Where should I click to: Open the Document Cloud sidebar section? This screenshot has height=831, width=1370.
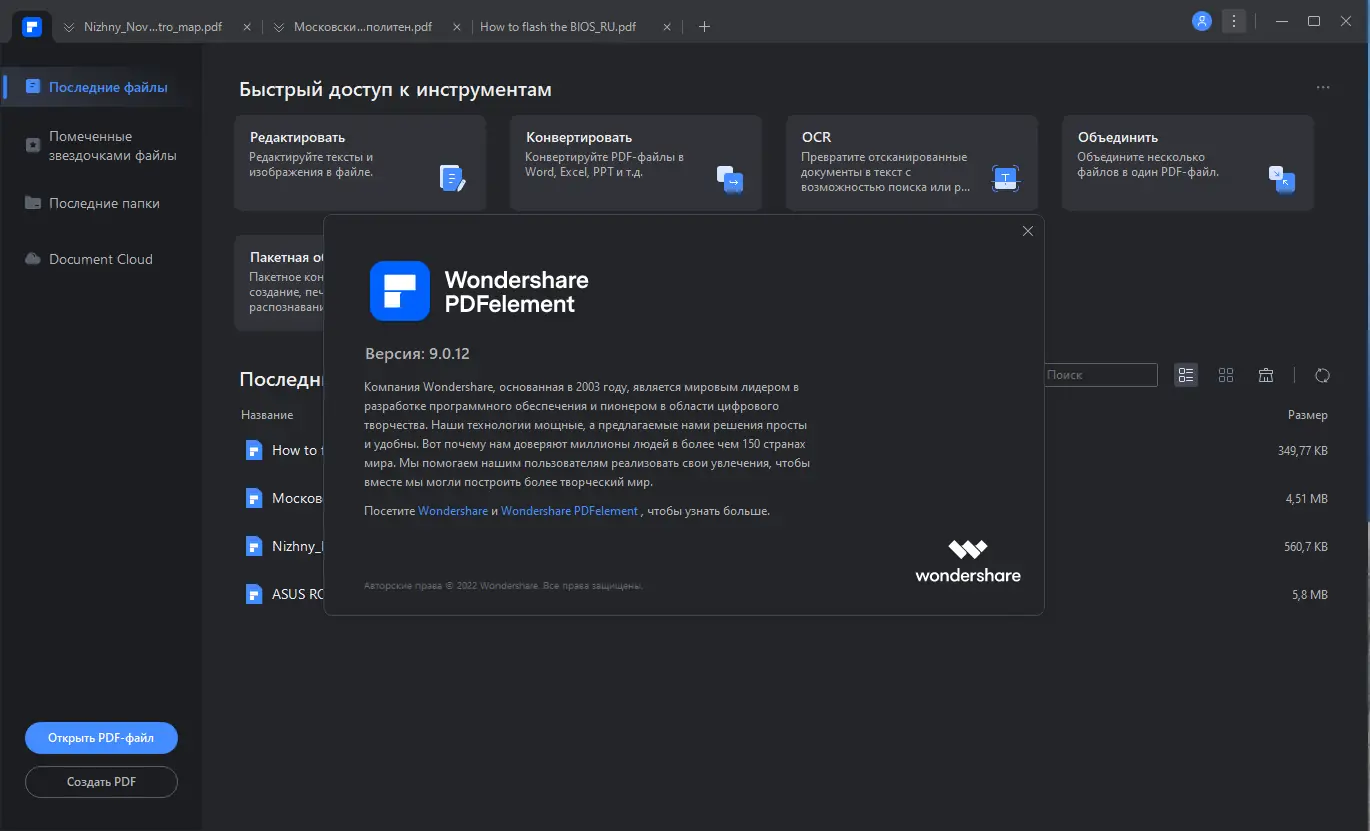point(100,258)
